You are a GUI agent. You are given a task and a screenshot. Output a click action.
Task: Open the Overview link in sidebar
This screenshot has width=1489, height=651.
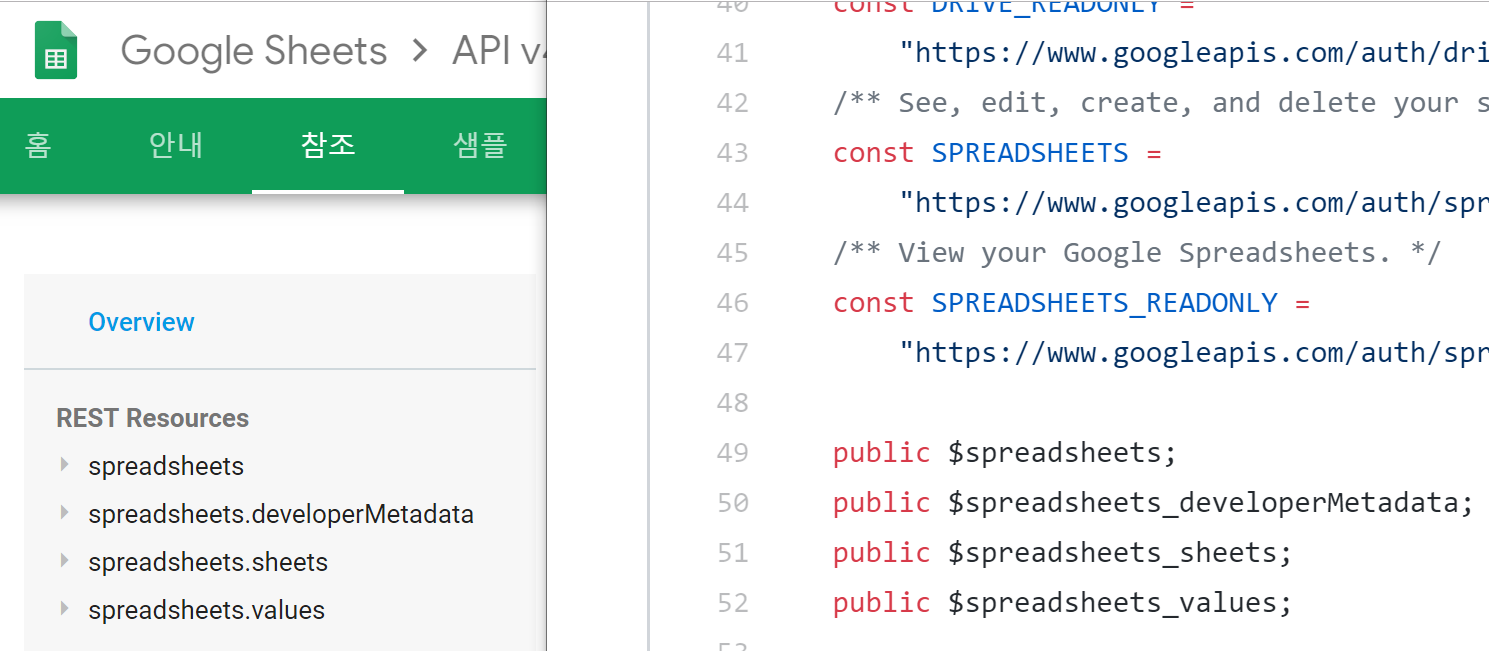[x=141, y=322]
